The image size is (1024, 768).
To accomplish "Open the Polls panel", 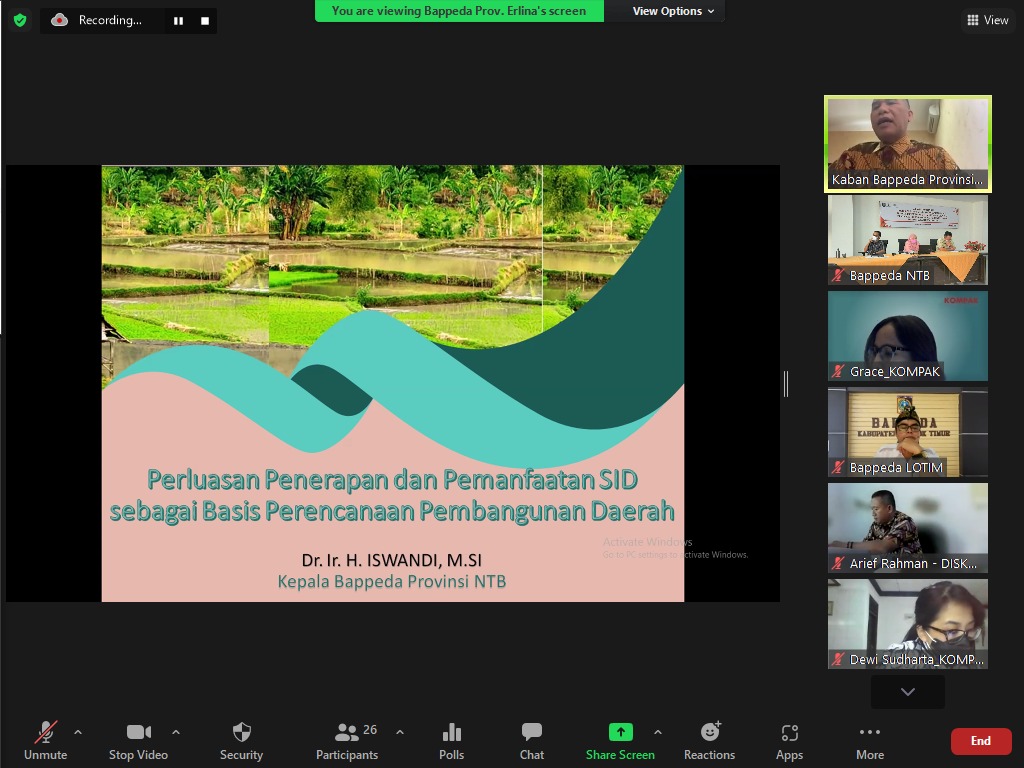I will (451, 741).
